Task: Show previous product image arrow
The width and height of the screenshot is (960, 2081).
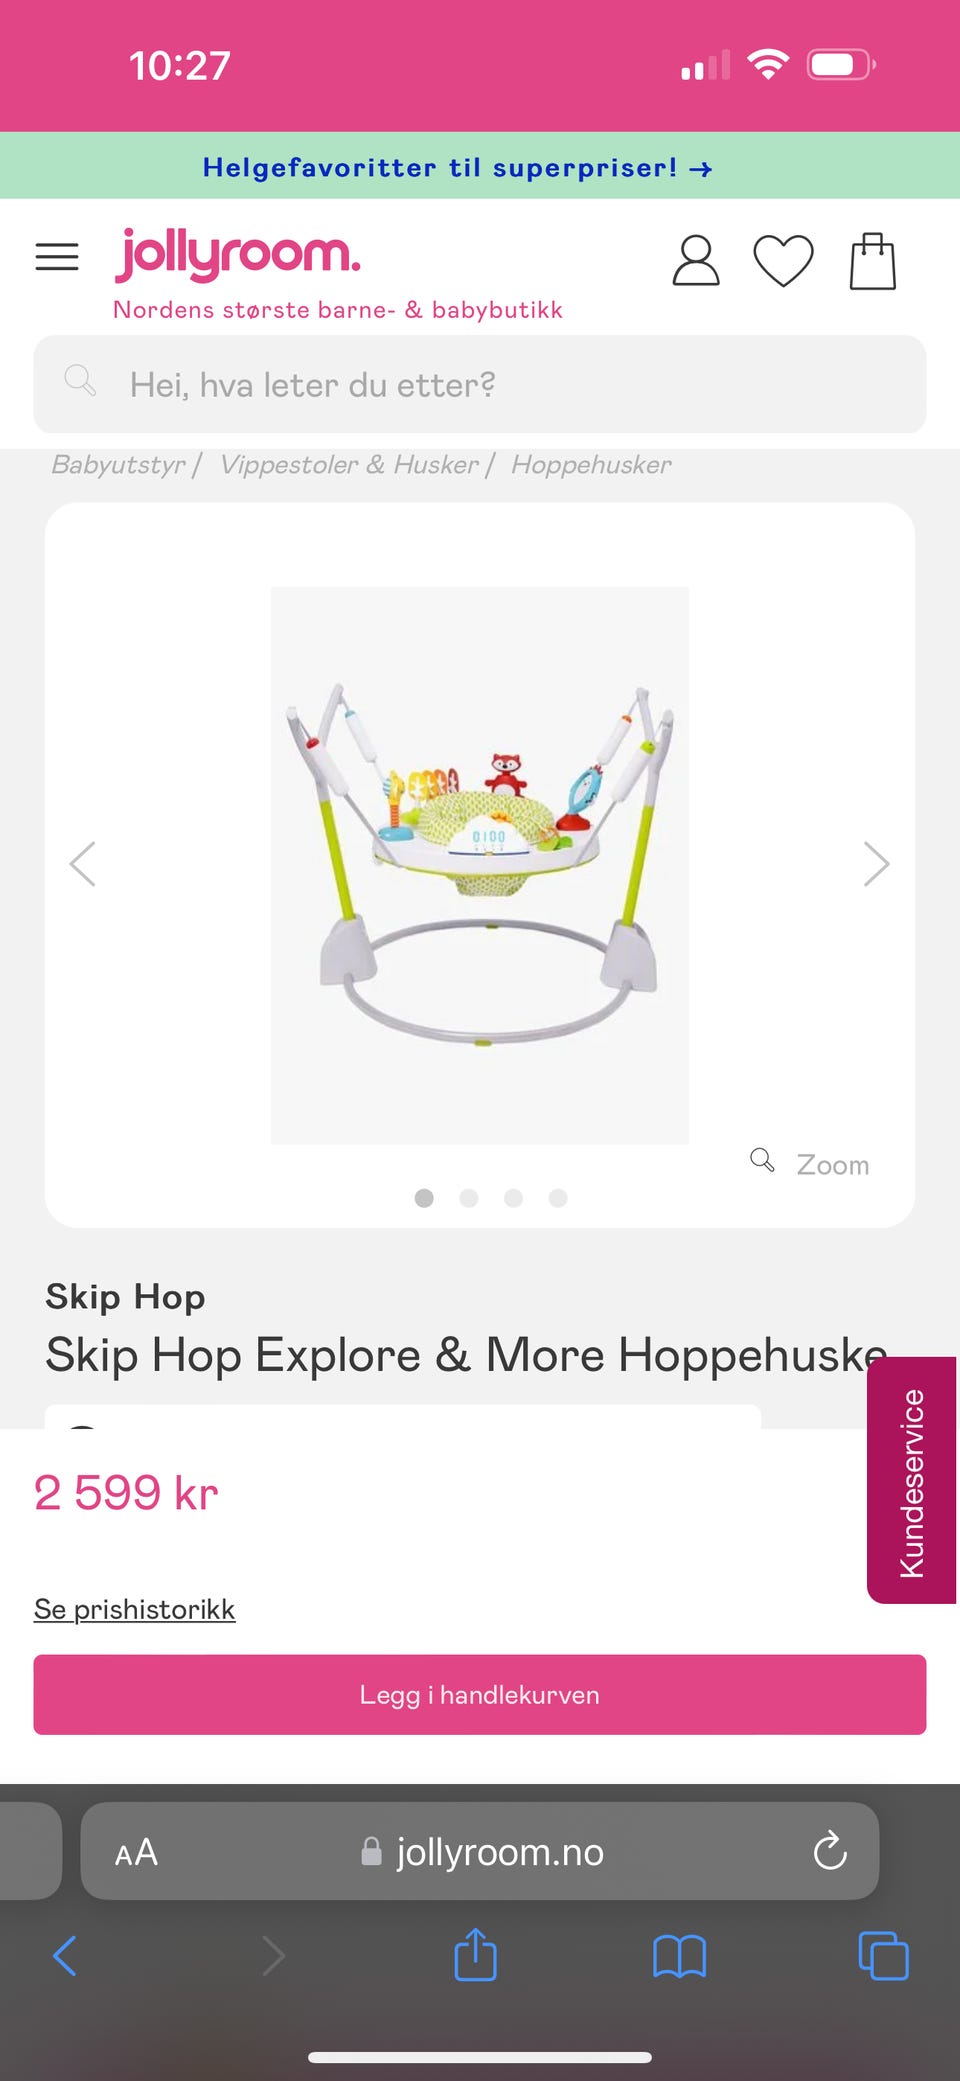Action: coord(83,864)
